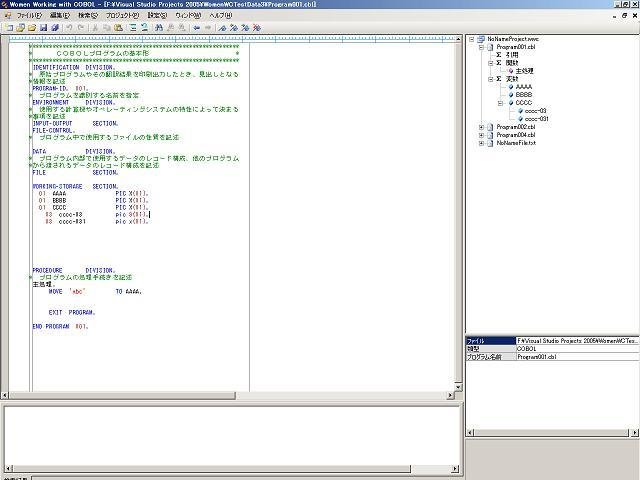
Task: Click the Save All multiple disks icon
Action: 55,28
